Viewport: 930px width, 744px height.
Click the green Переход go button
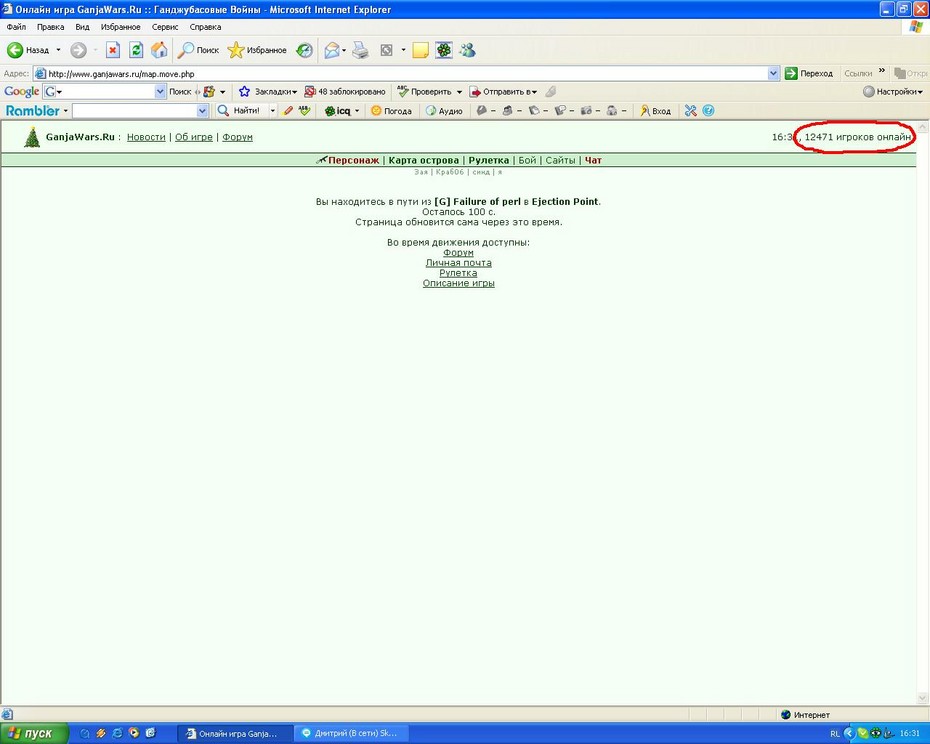tap(809, 73)
